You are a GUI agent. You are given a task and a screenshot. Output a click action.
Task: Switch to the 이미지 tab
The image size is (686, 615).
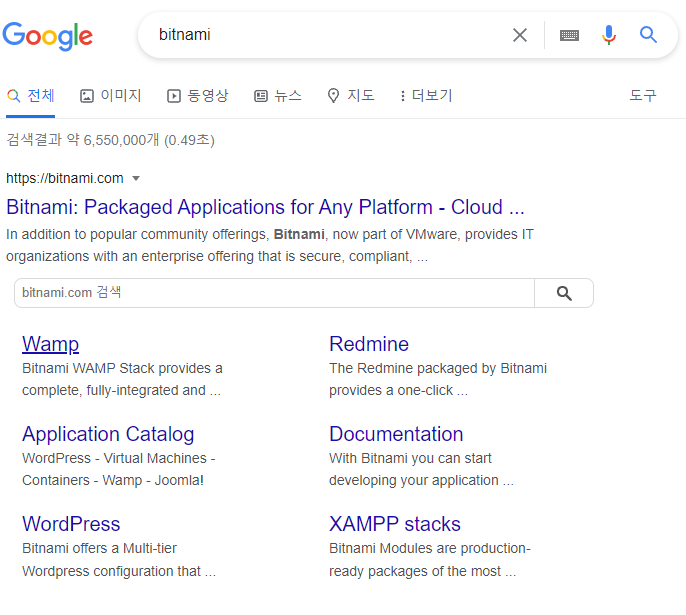(110, 95)
